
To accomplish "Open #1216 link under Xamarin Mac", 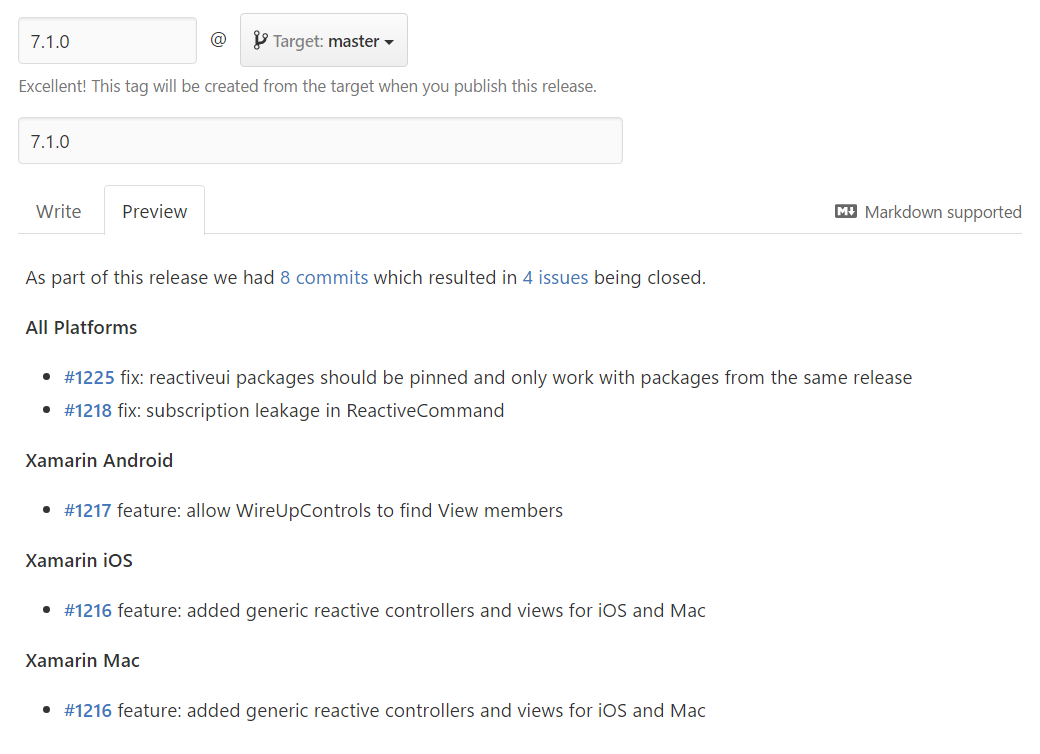I will [88, 711].
